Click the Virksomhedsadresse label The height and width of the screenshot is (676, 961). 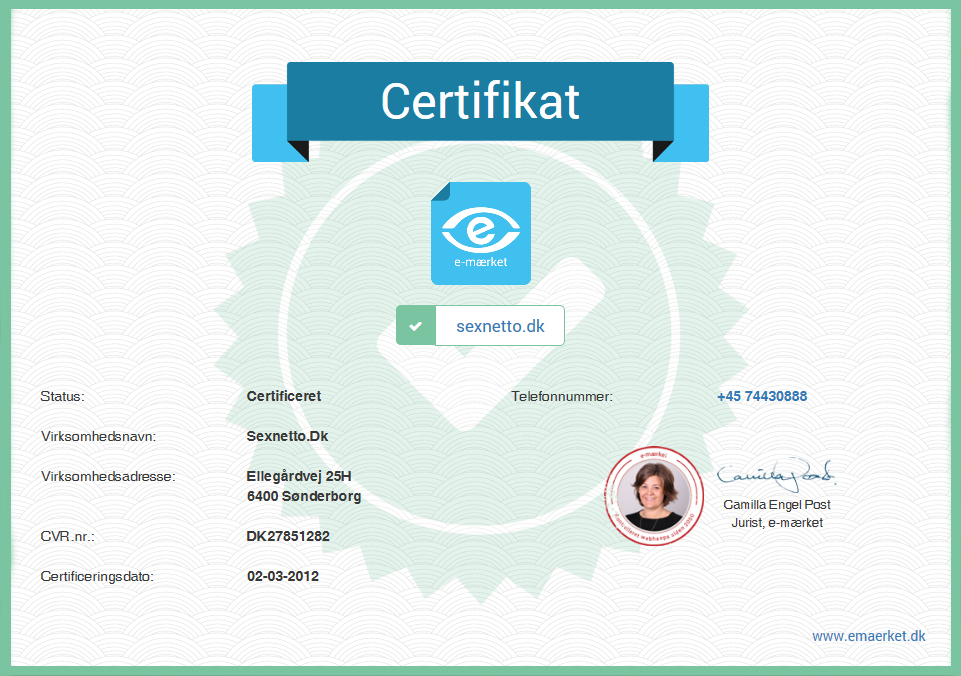(x=108, y=476)
